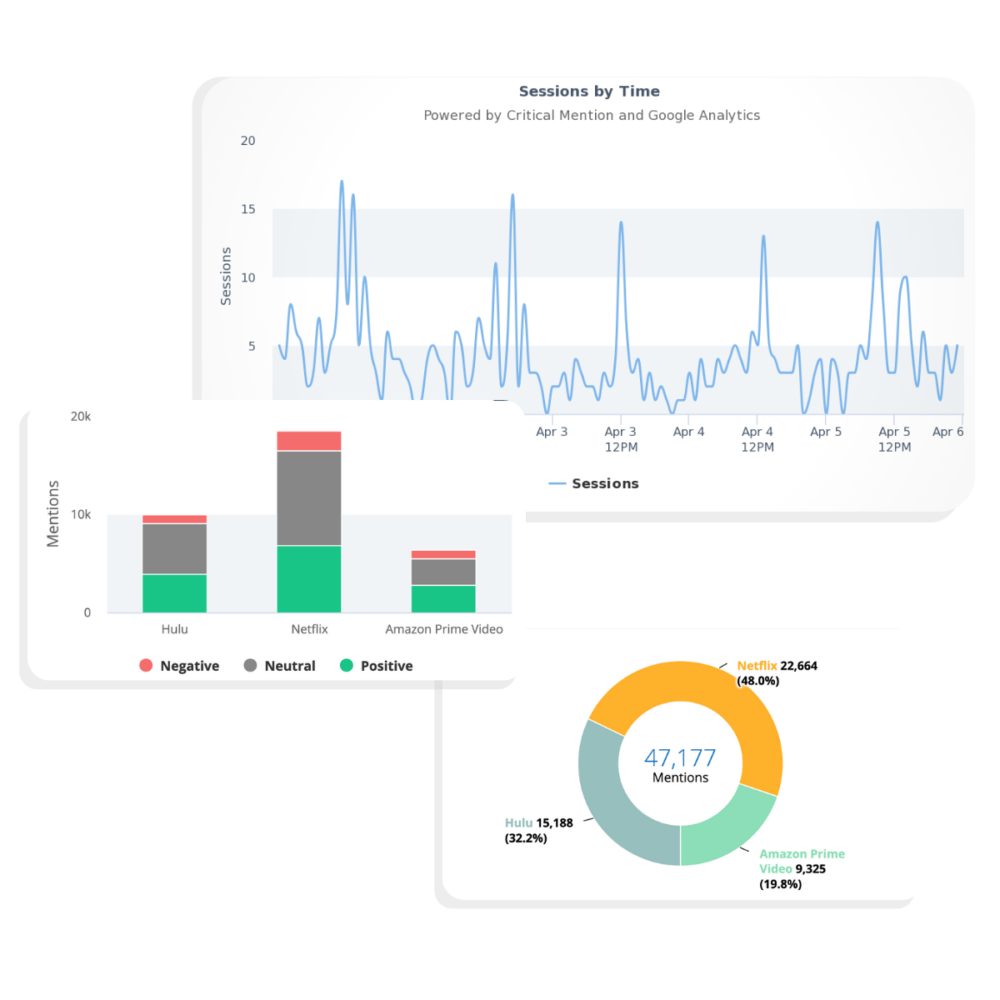This screenshot has width=1000, height=1000.
Task: Click the tallest Netflix stacked bar
Action: [x=308, y=520]
